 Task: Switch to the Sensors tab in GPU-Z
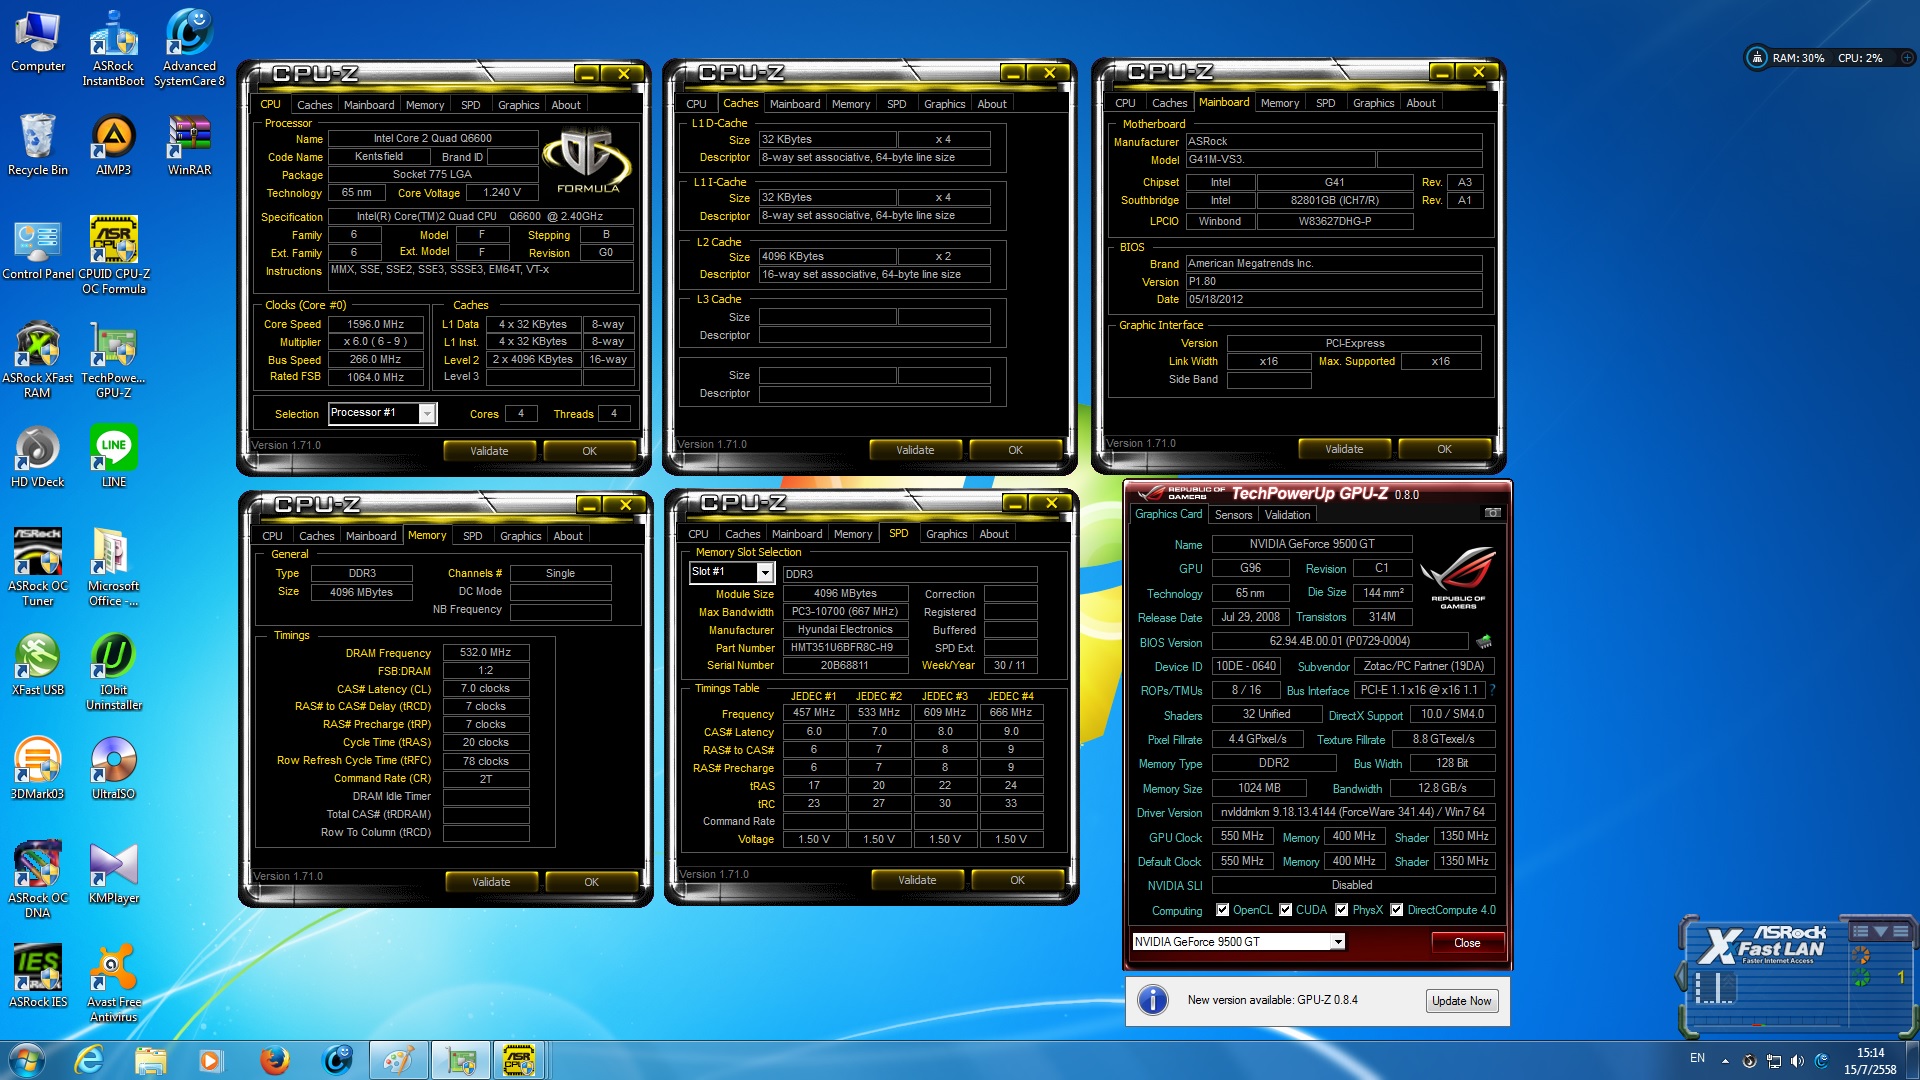click(1233, 515)
